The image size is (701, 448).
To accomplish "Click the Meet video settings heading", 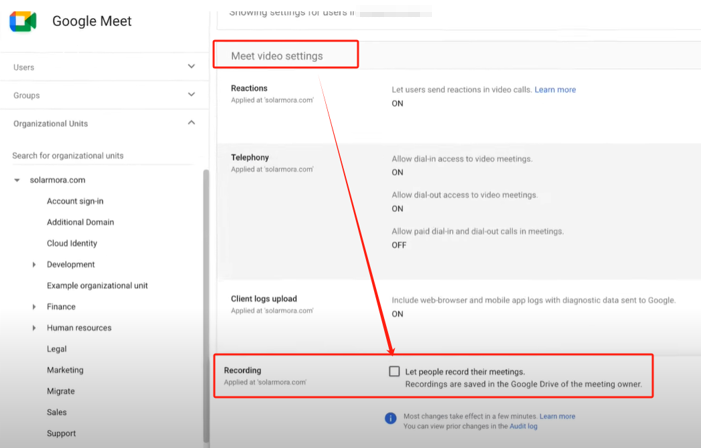I will point(277,56).
